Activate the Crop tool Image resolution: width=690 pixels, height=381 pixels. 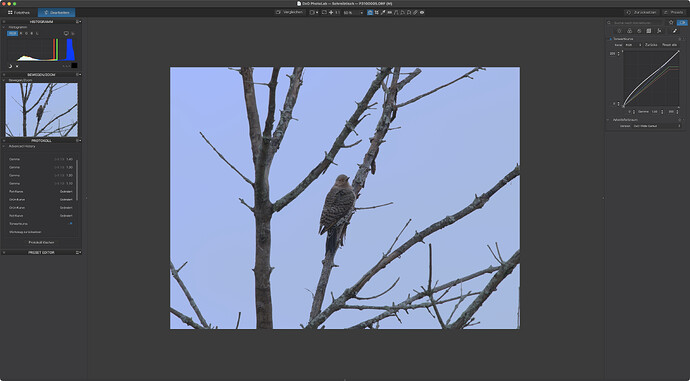[376, 12]
